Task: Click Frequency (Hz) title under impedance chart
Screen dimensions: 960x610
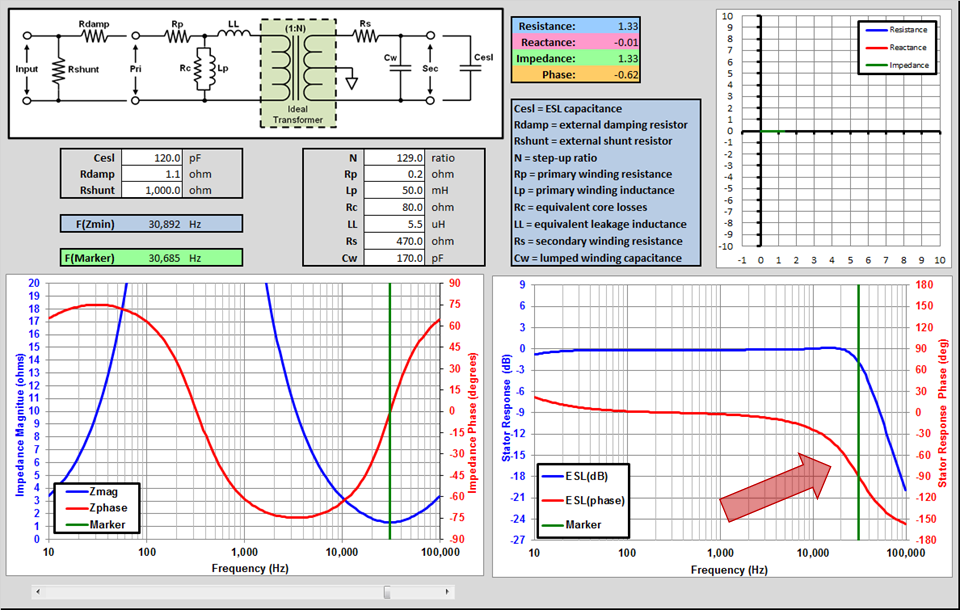Action: (x=250, y=568)
